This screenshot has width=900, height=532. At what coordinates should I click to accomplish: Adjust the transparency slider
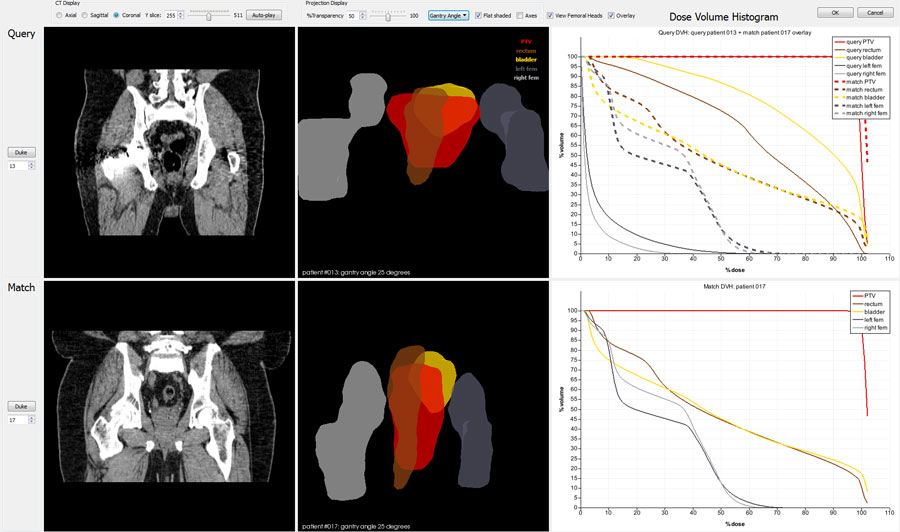[388, 16]
